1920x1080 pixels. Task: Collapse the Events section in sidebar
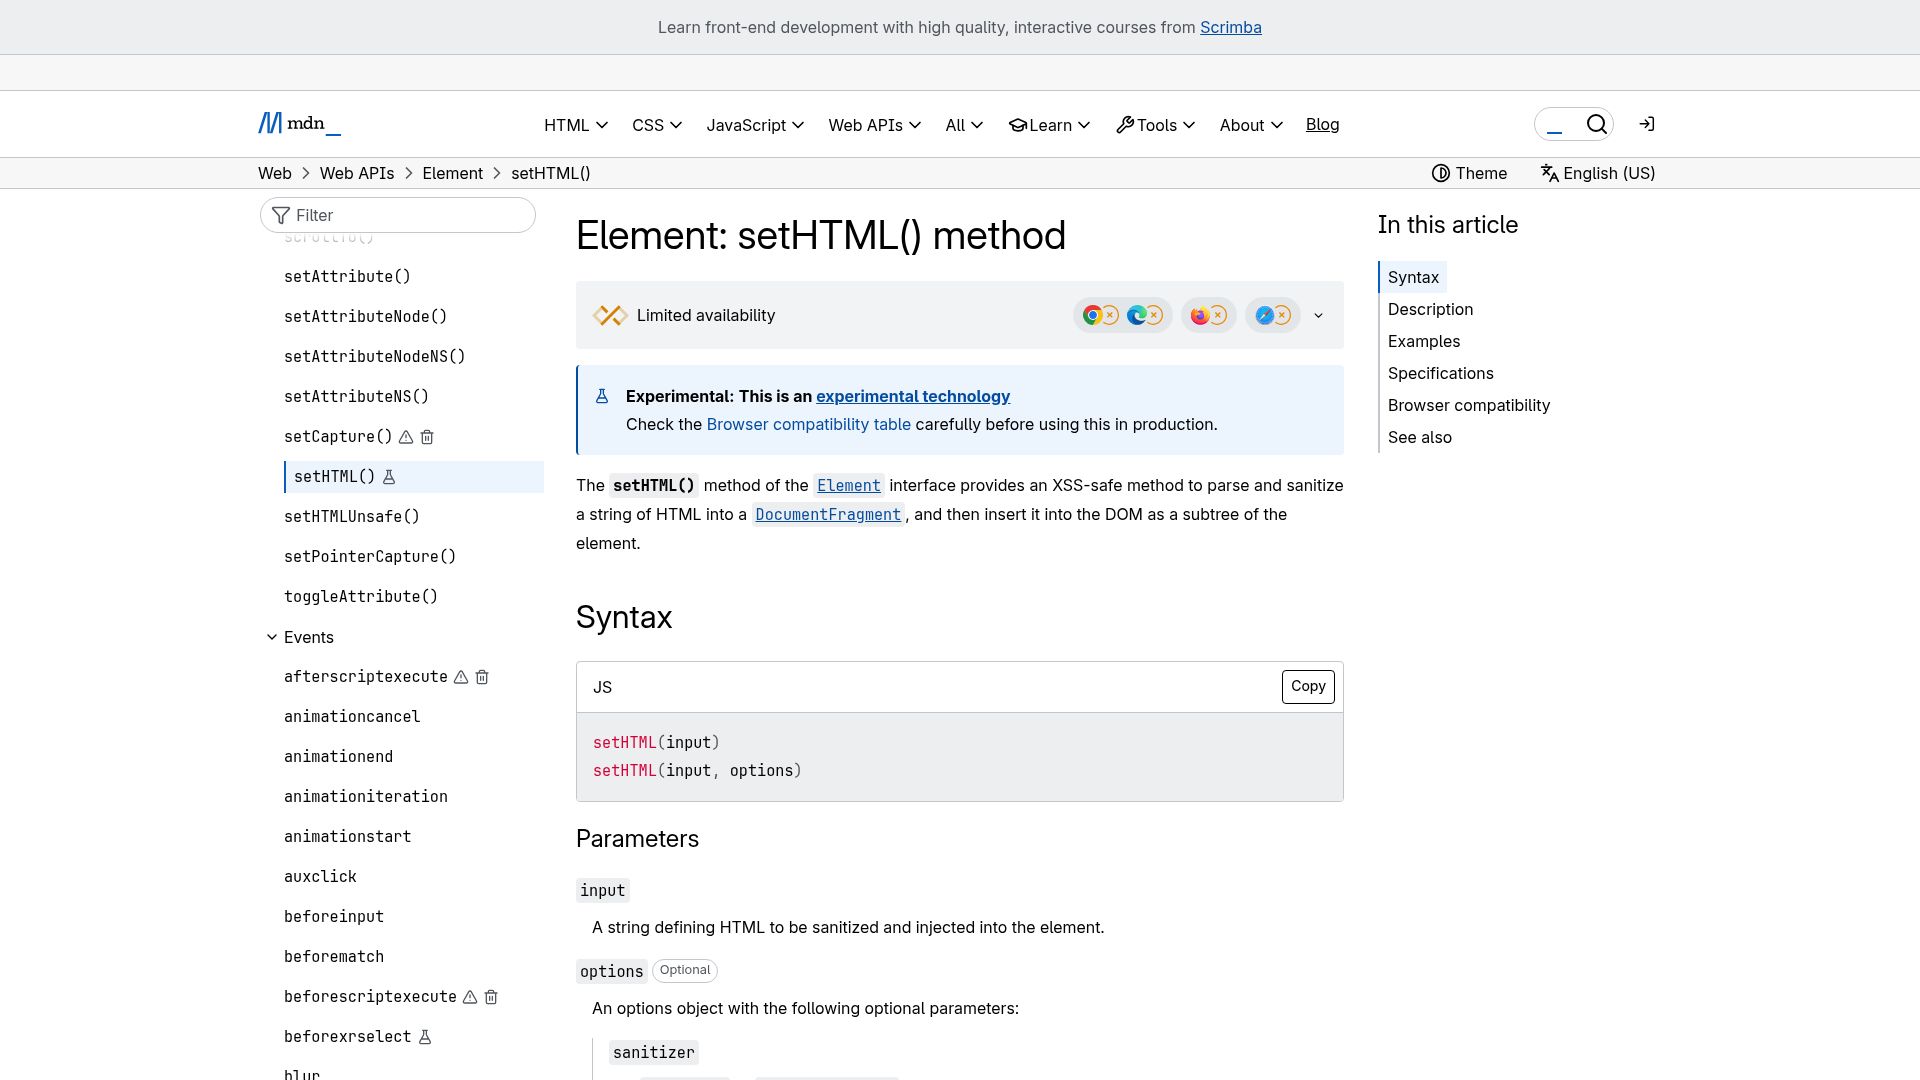tap(300, 637)
